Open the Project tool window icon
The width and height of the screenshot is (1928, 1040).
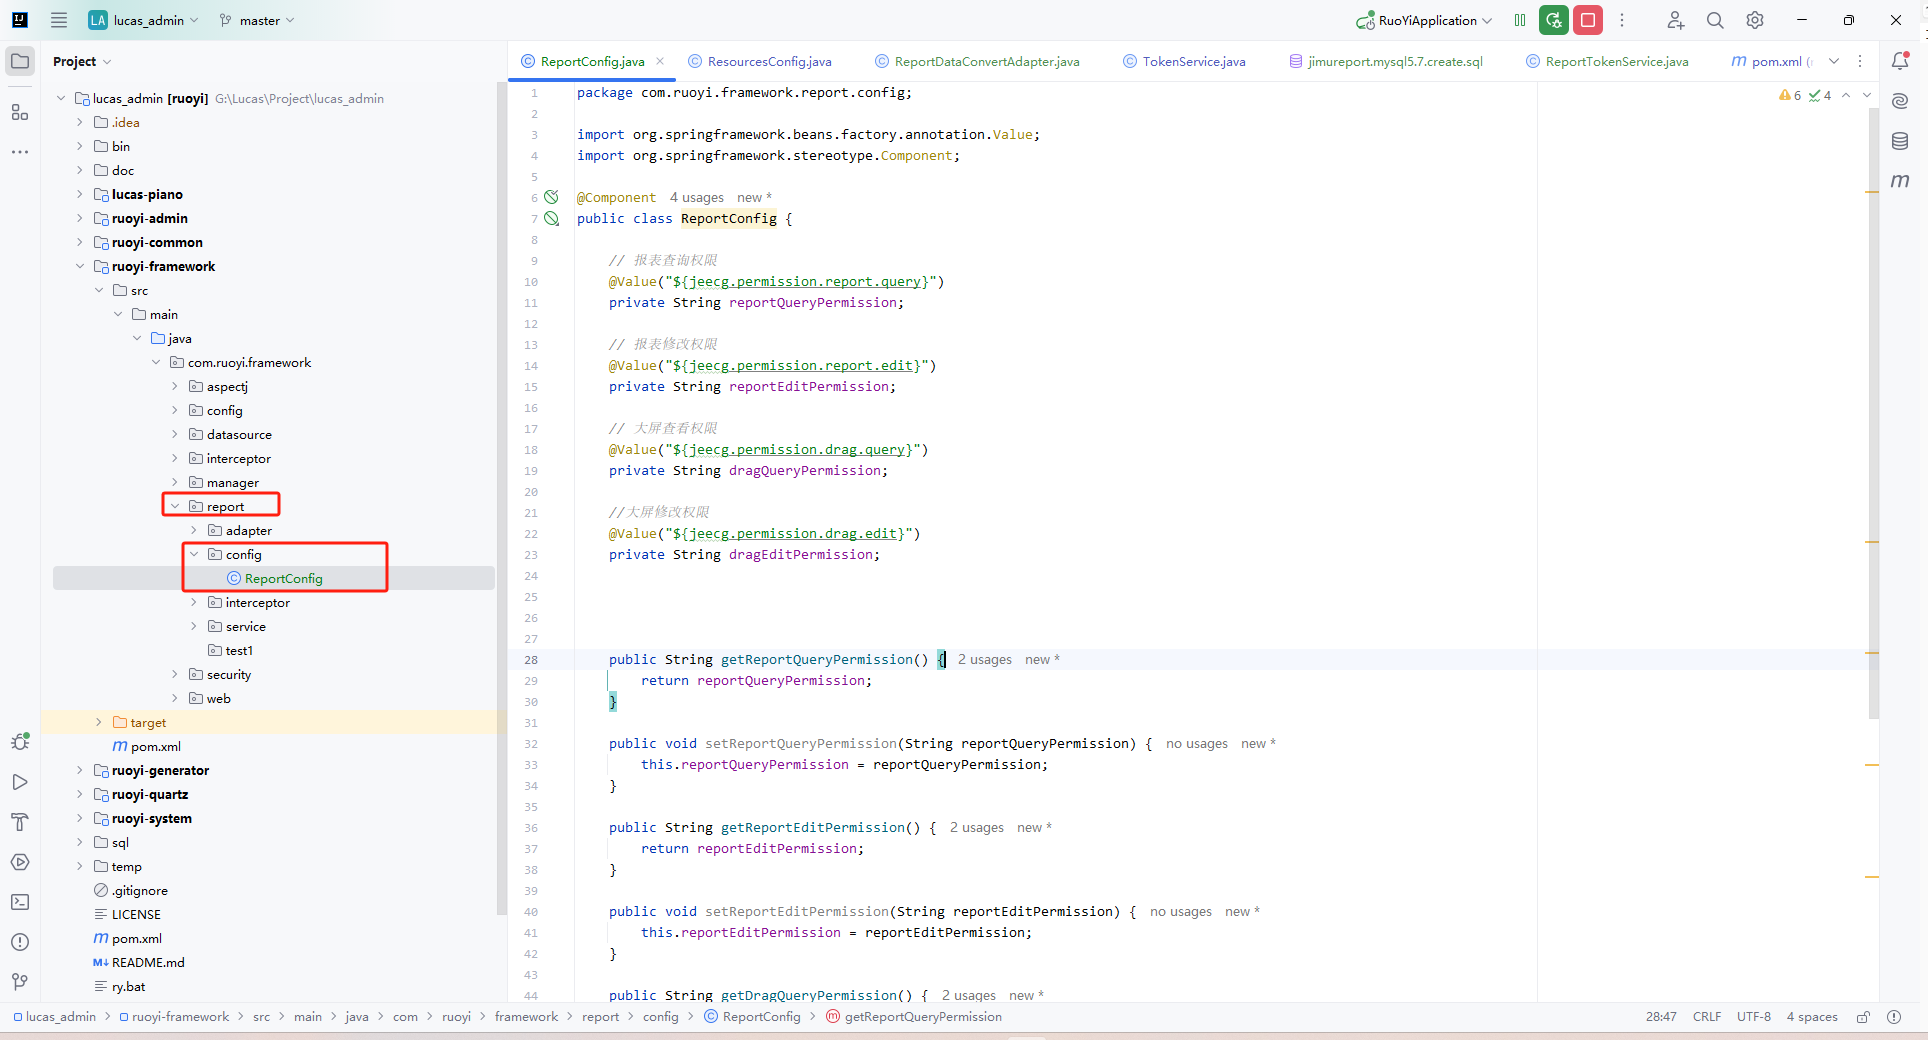pos(20,61)
